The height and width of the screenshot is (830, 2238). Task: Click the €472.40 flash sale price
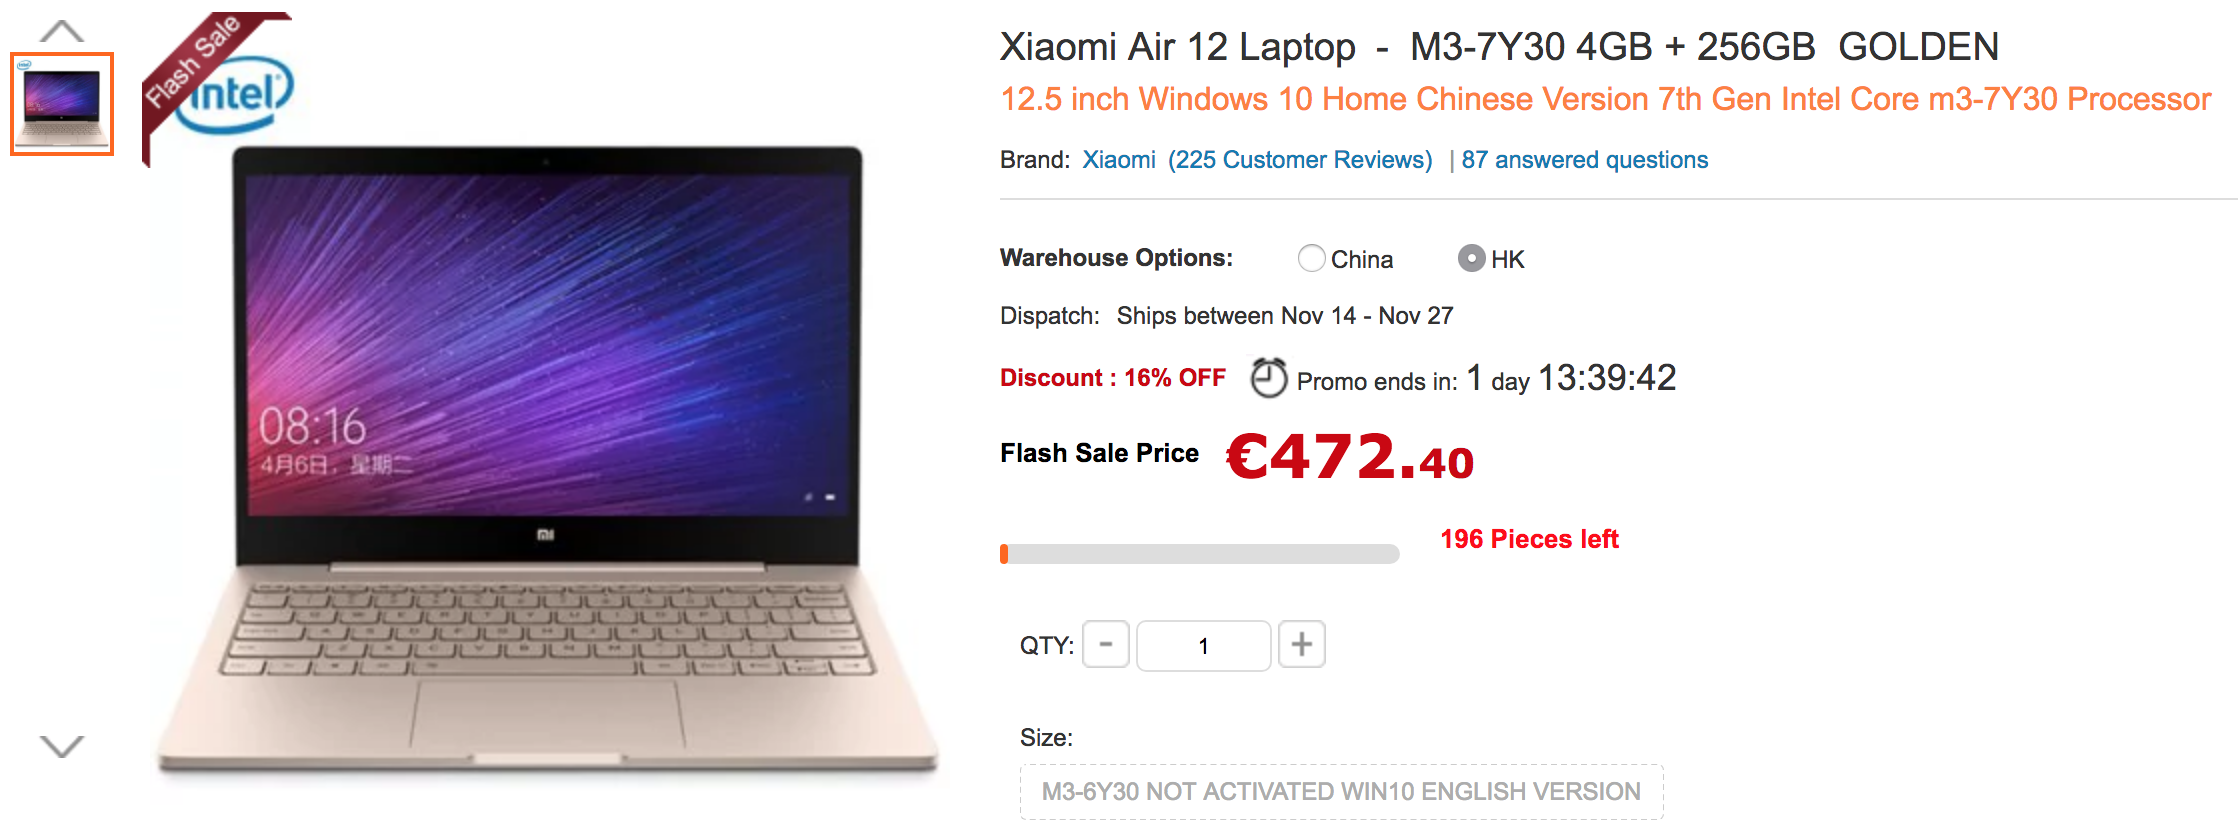pos(1350,457)
